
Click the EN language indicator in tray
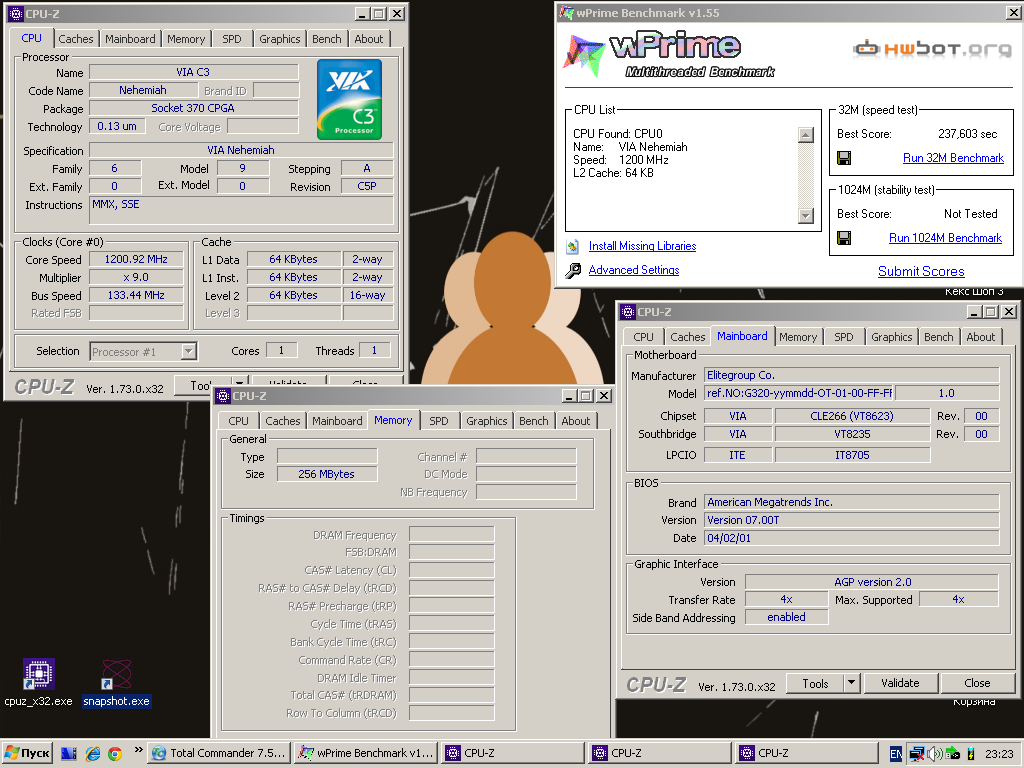point(896,754)
